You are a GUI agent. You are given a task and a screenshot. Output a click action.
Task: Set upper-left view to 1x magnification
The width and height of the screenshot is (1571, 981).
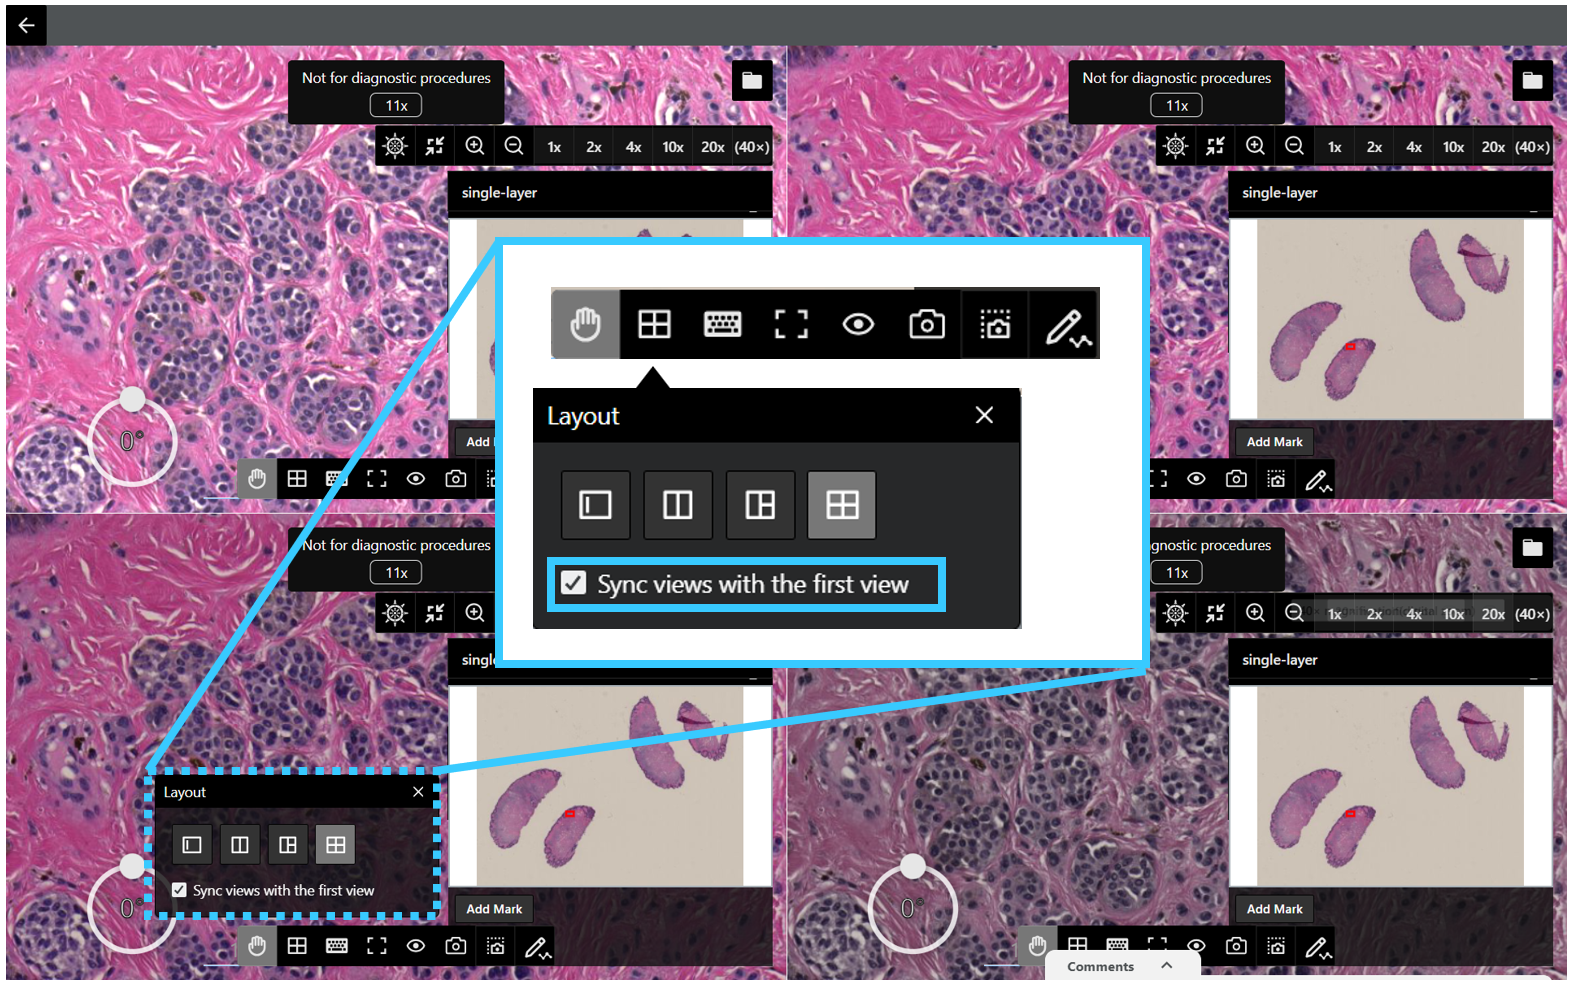tap(554, 147)
